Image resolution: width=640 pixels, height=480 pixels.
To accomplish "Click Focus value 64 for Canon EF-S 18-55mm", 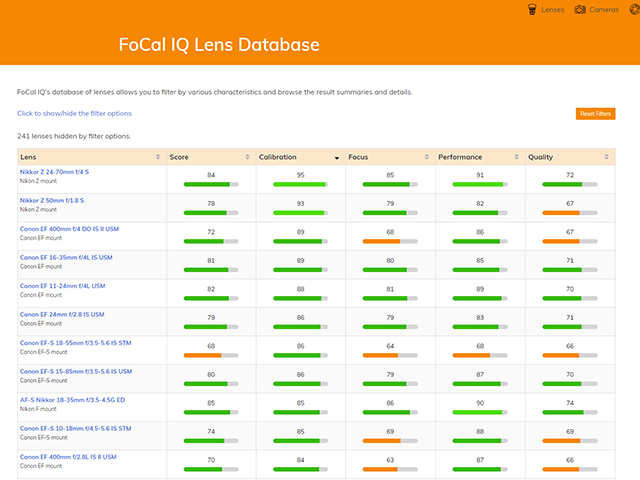I will tap(390, 346).
